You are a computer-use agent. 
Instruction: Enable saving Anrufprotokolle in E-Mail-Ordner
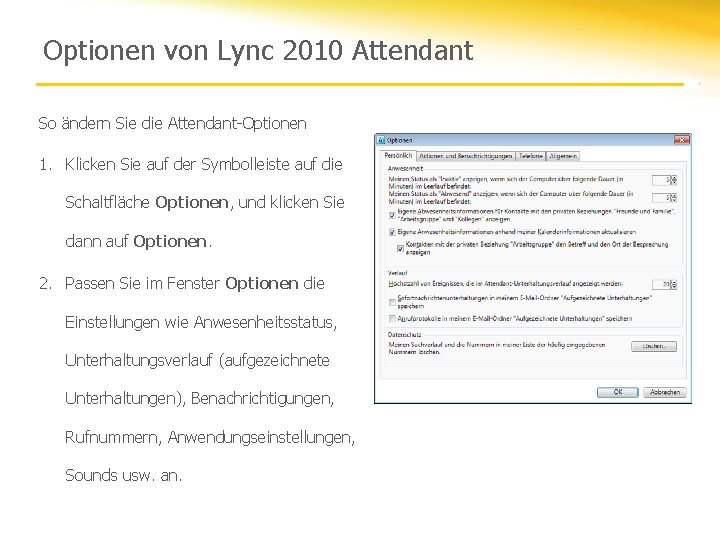(392, 318)
